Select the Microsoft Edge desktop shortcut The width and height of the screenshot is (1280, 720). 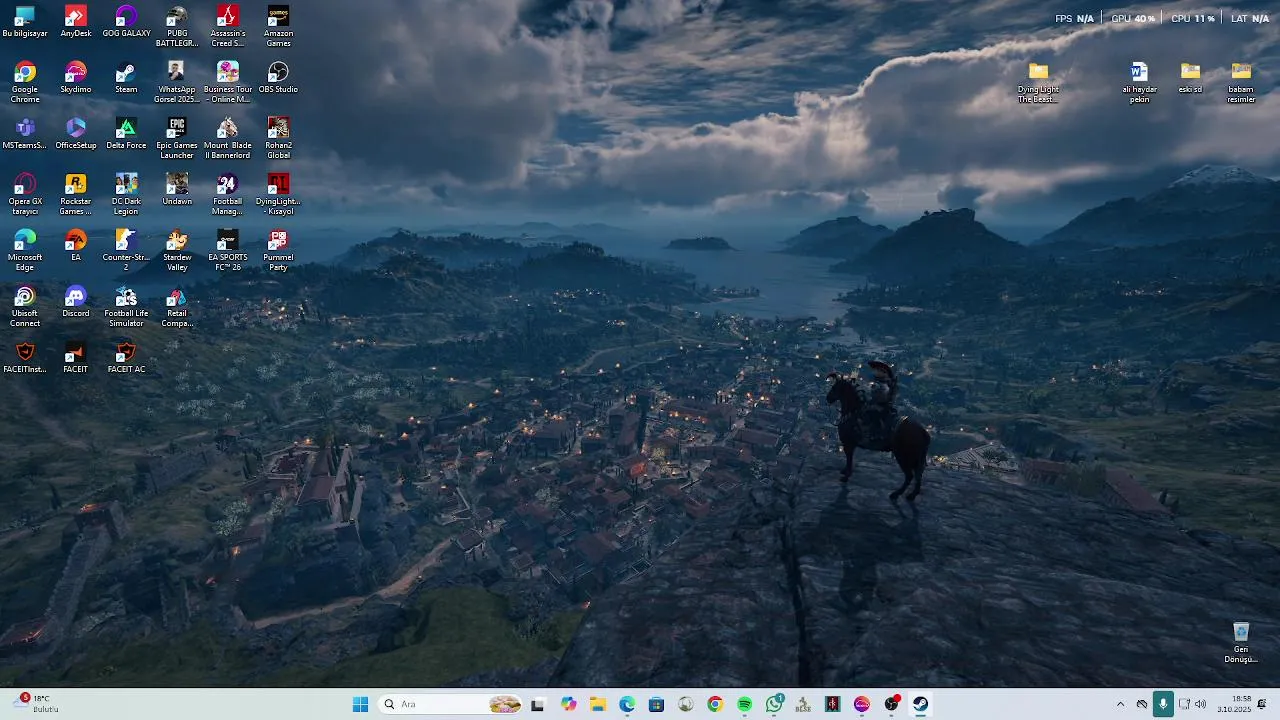click(x=25, y=250)
